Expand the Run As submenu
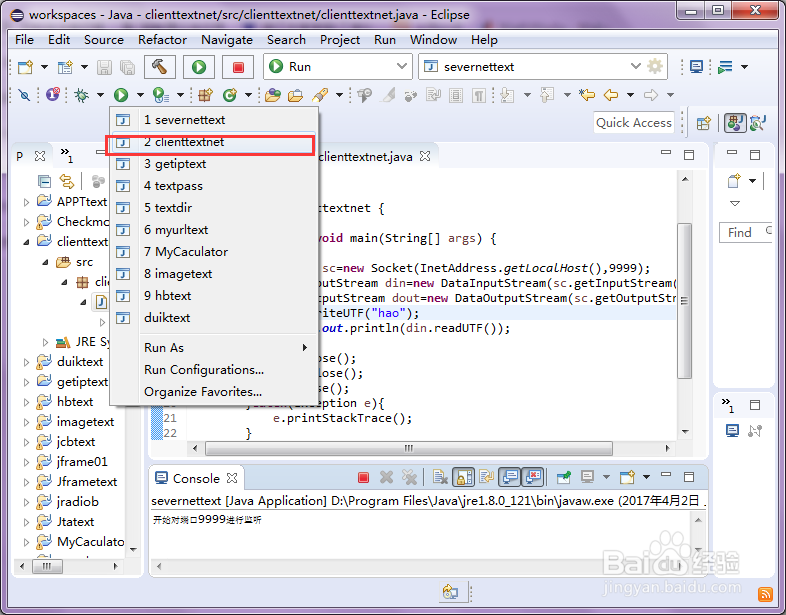 (214, 347)
